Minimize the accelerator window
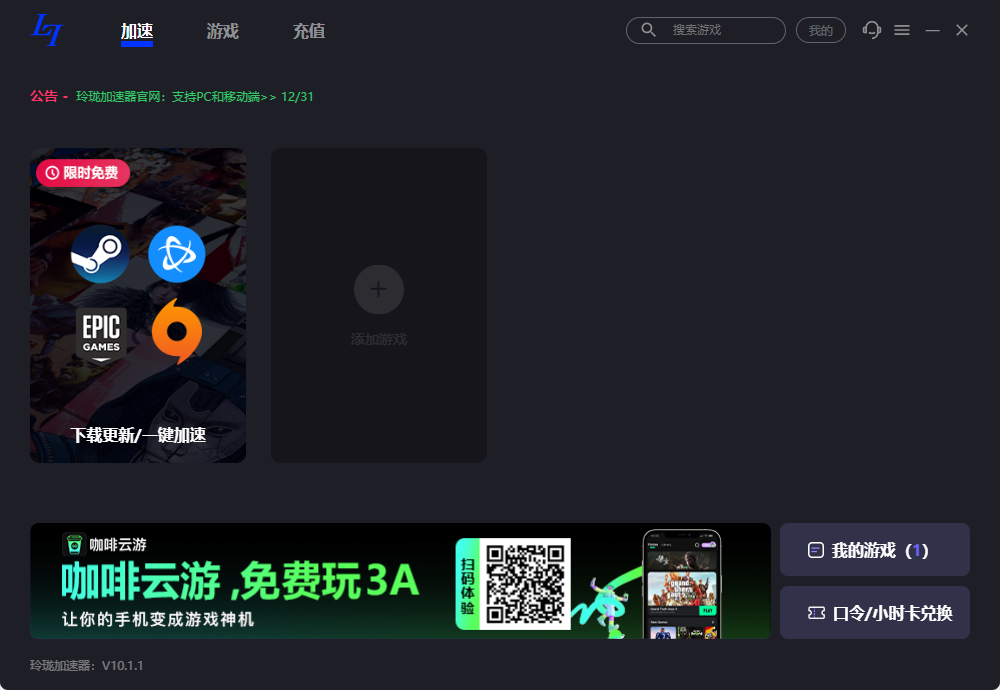 tap(932, 30)
